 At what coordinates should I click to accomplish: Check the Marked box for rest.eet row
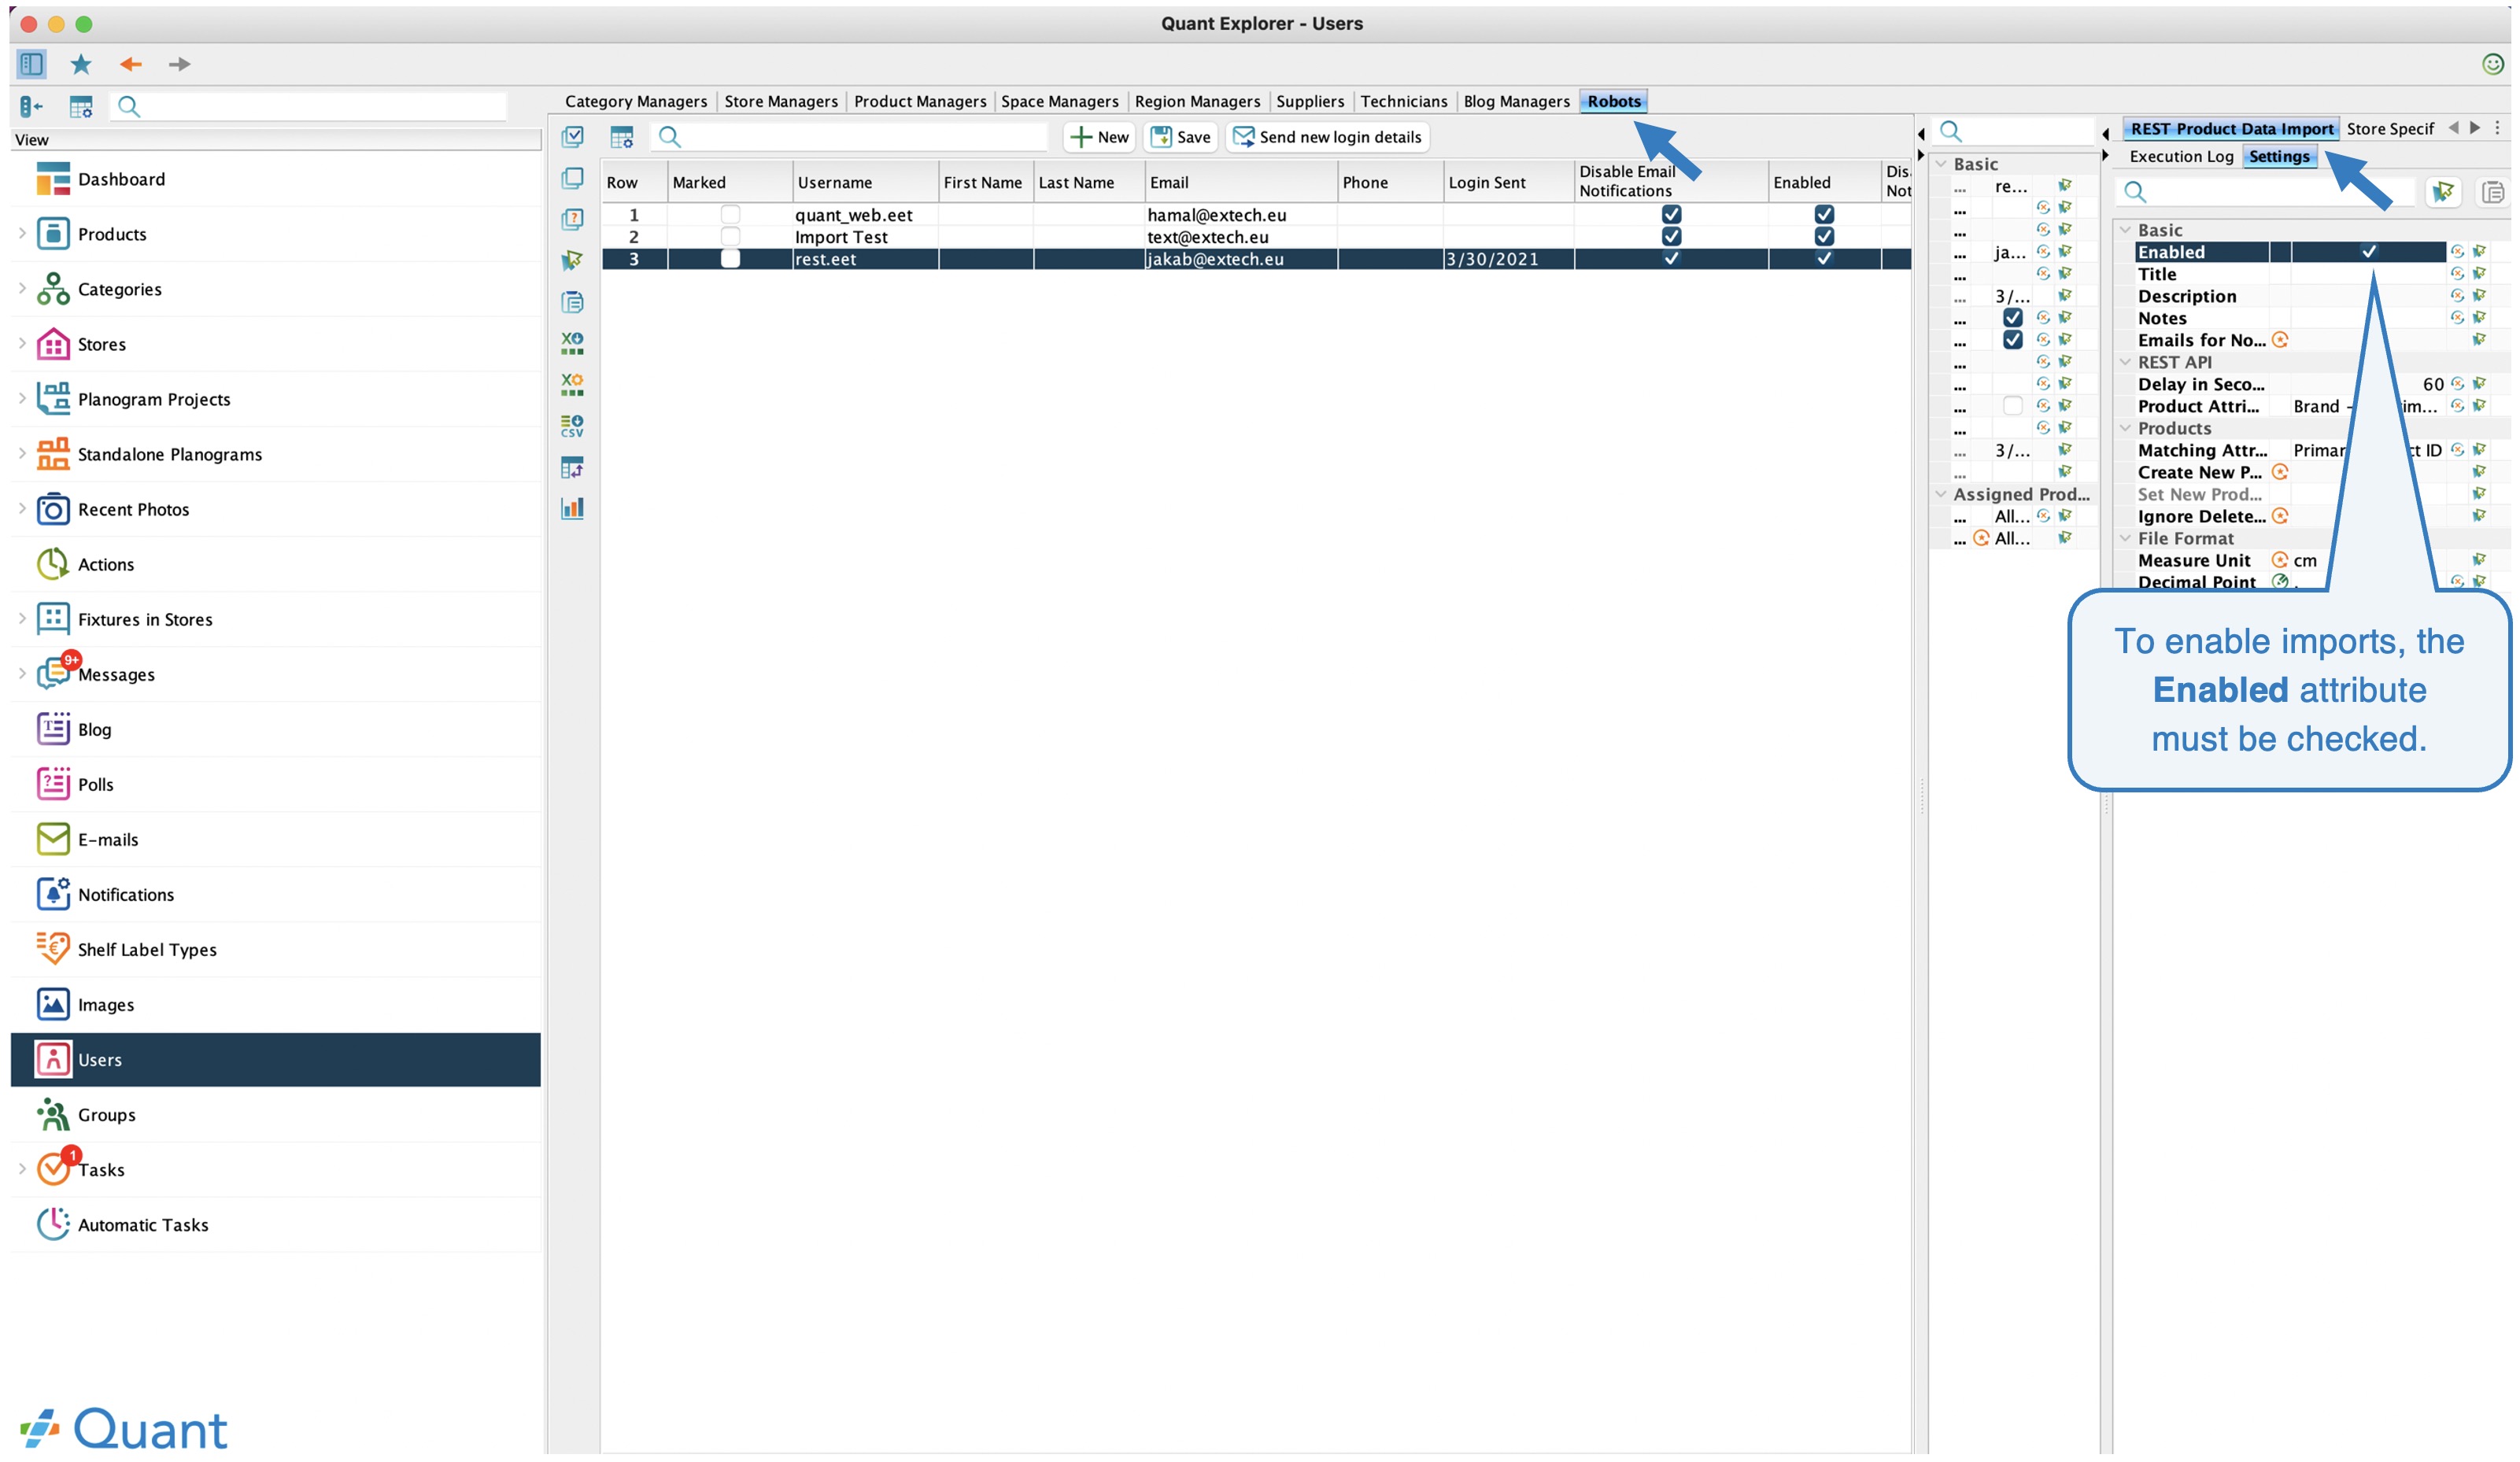click(730, 258)
